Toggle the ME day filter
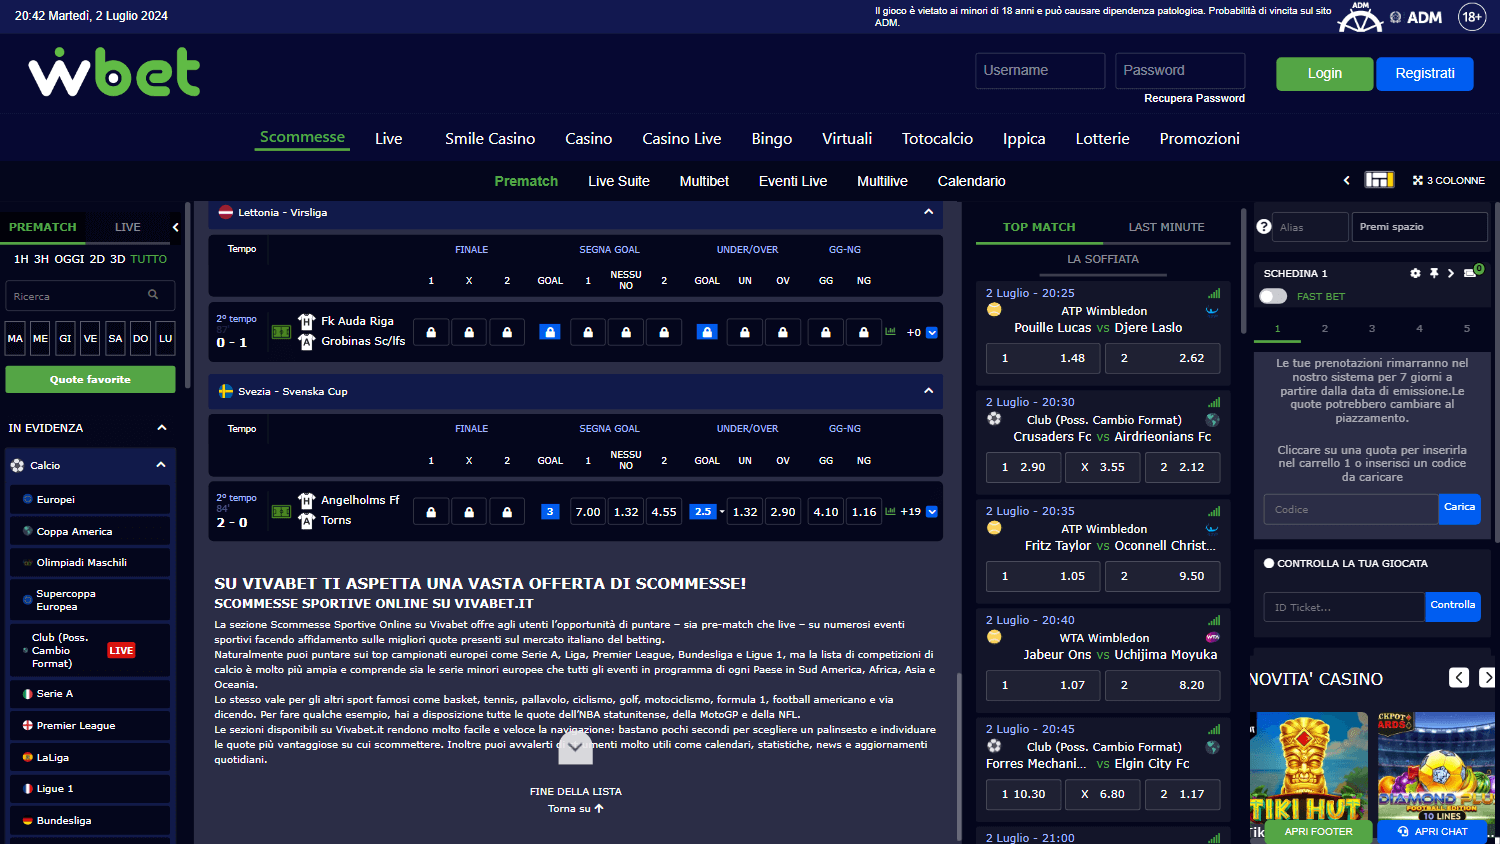 coord(40,338)
